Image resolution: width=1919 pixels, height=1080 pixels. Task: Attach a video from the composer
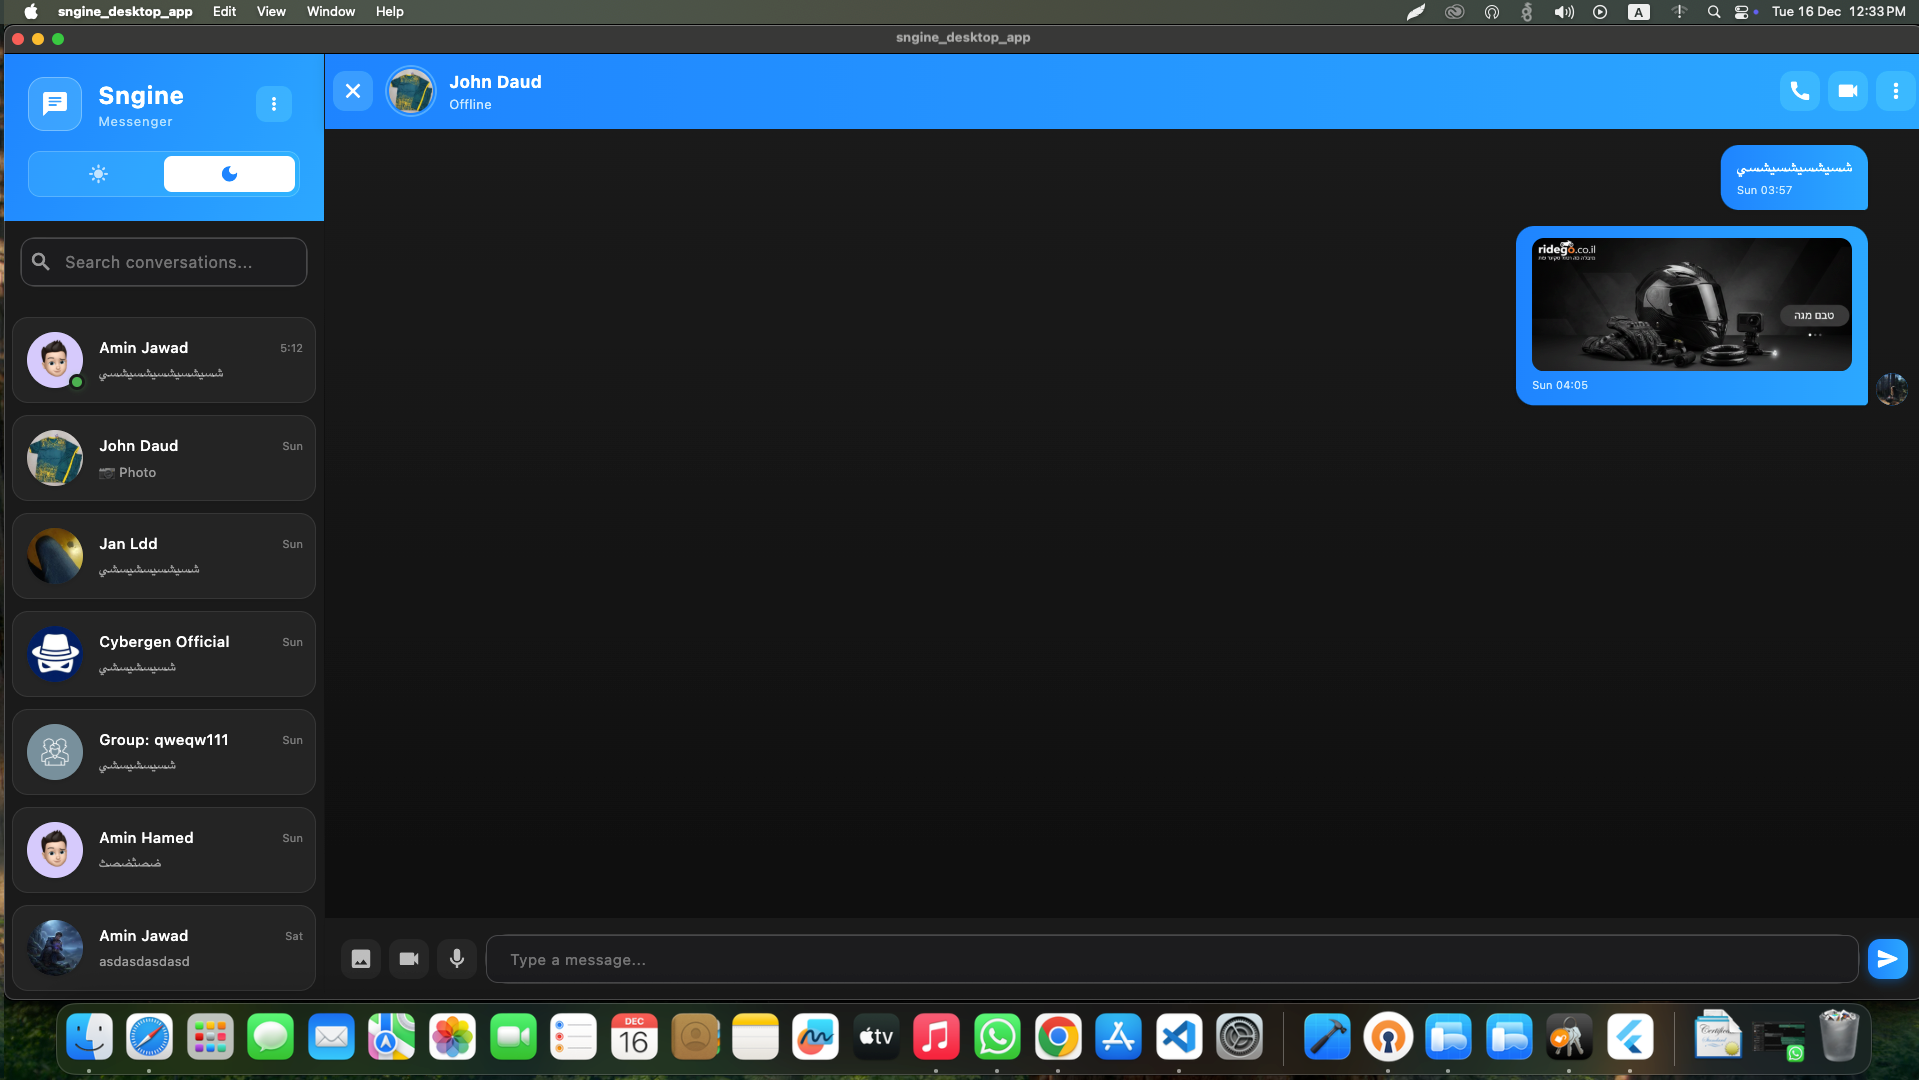408,958
